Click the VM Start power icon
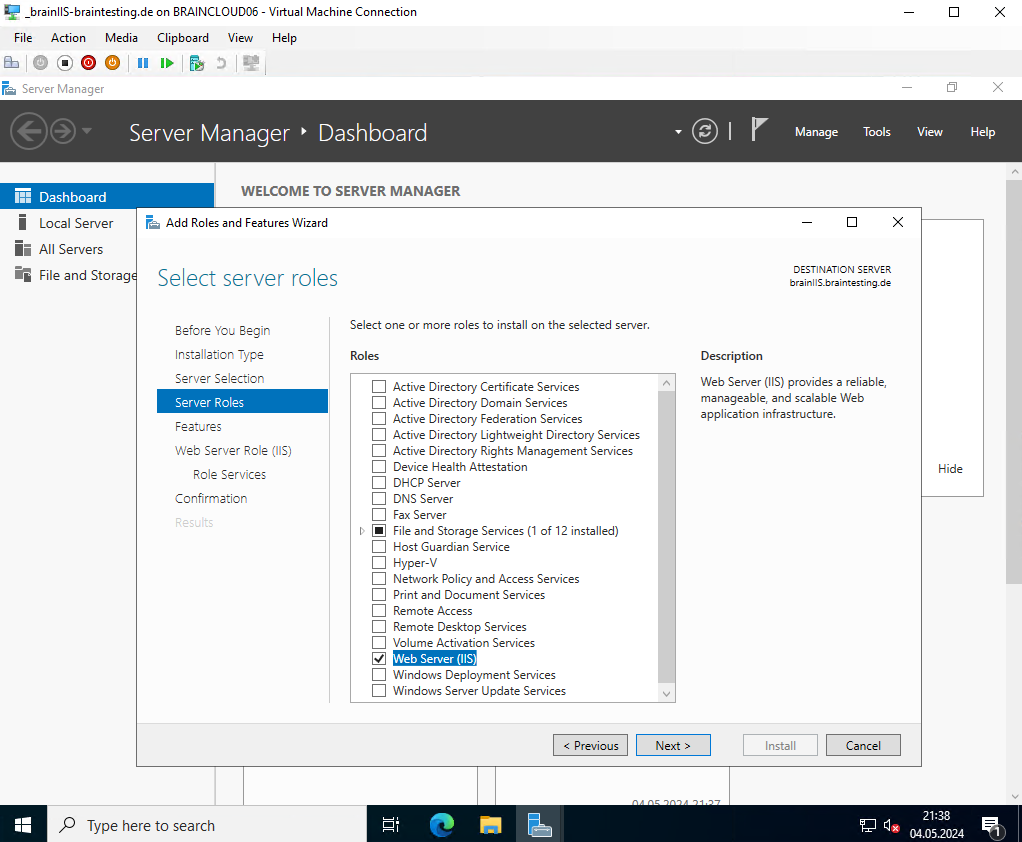Viewport: 1022px width, 842px height. coord(40,63)
